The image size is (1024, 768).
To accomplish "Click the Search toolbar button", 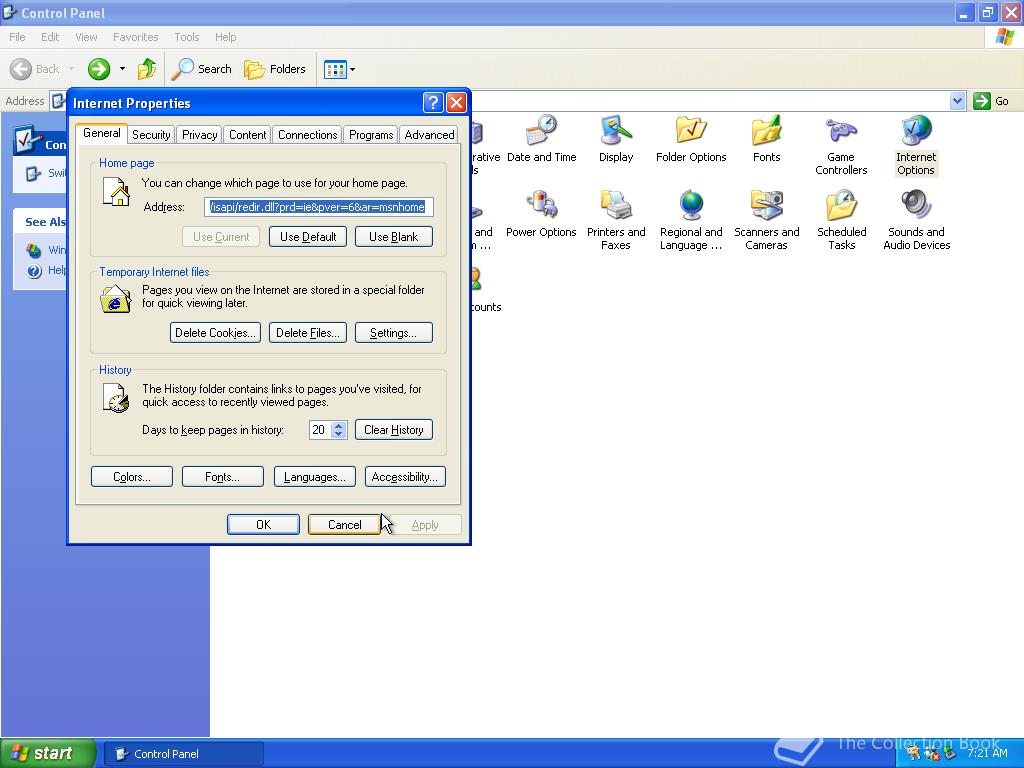I will [x=202, y=69].
